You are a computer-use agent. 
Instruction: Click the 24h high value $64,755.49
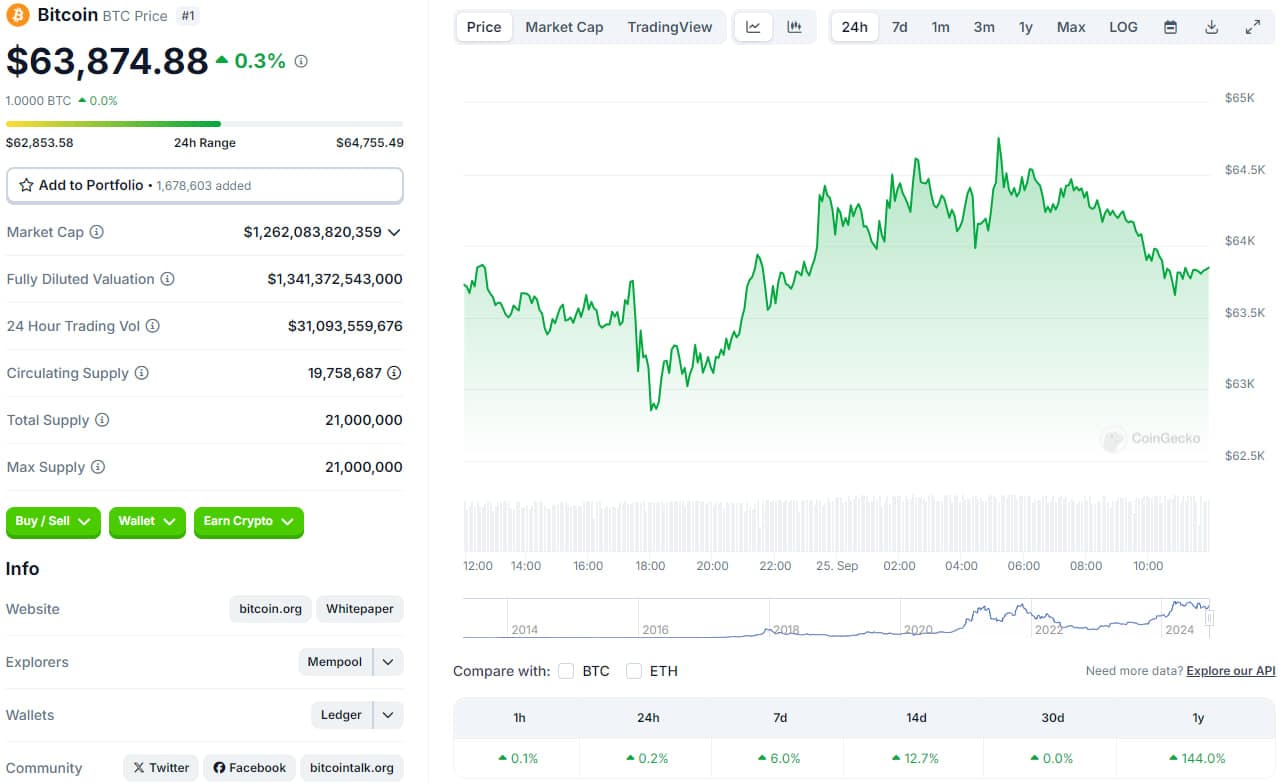tap(370, 143)
